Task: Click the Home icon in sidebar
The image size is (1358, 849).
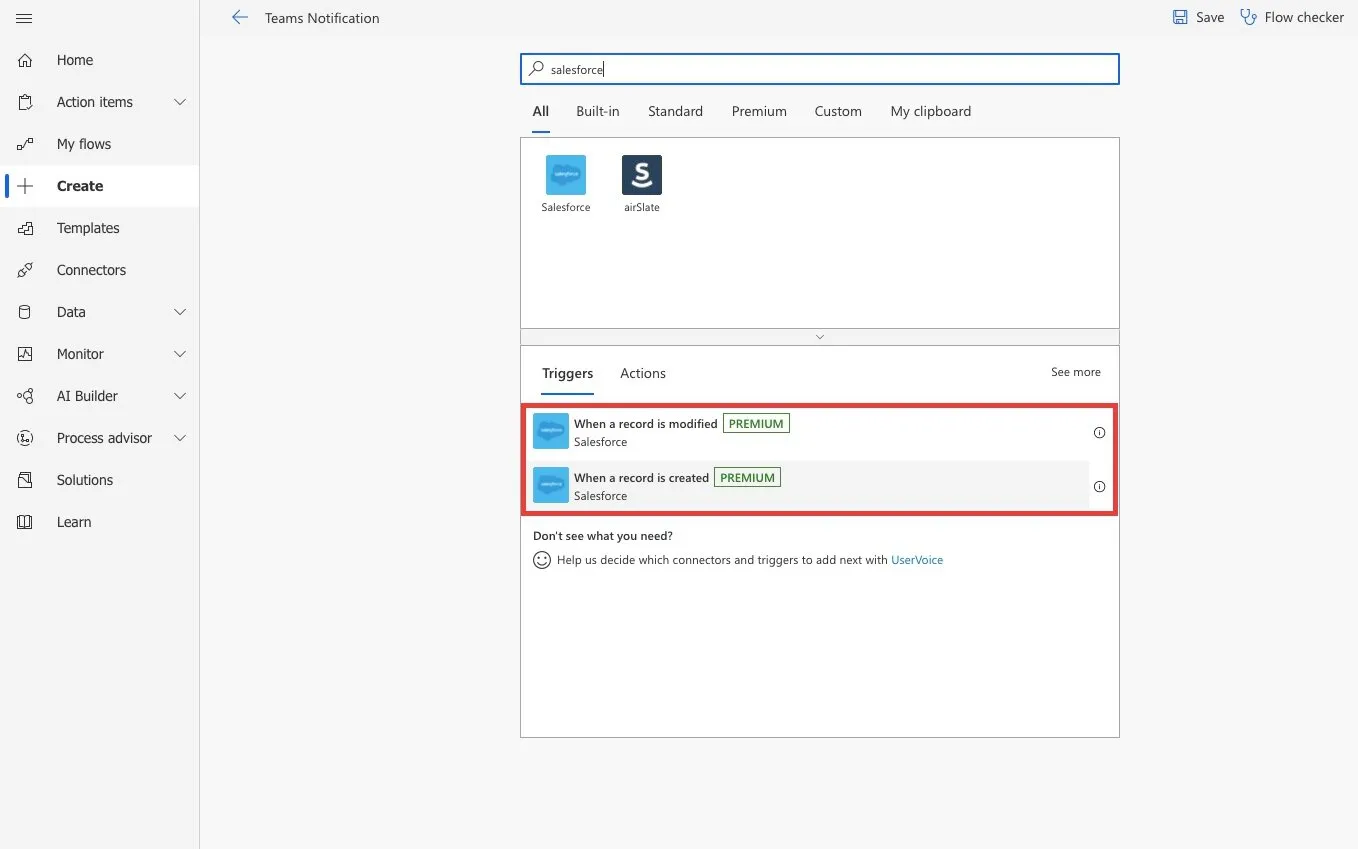Action: click(25, 60)
